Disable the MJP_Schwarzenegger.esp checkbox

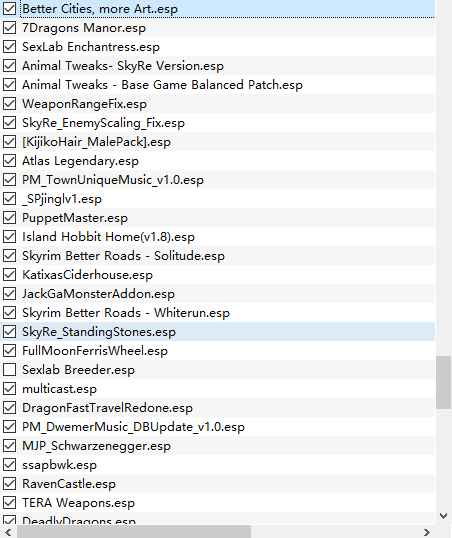click(9, 445)
